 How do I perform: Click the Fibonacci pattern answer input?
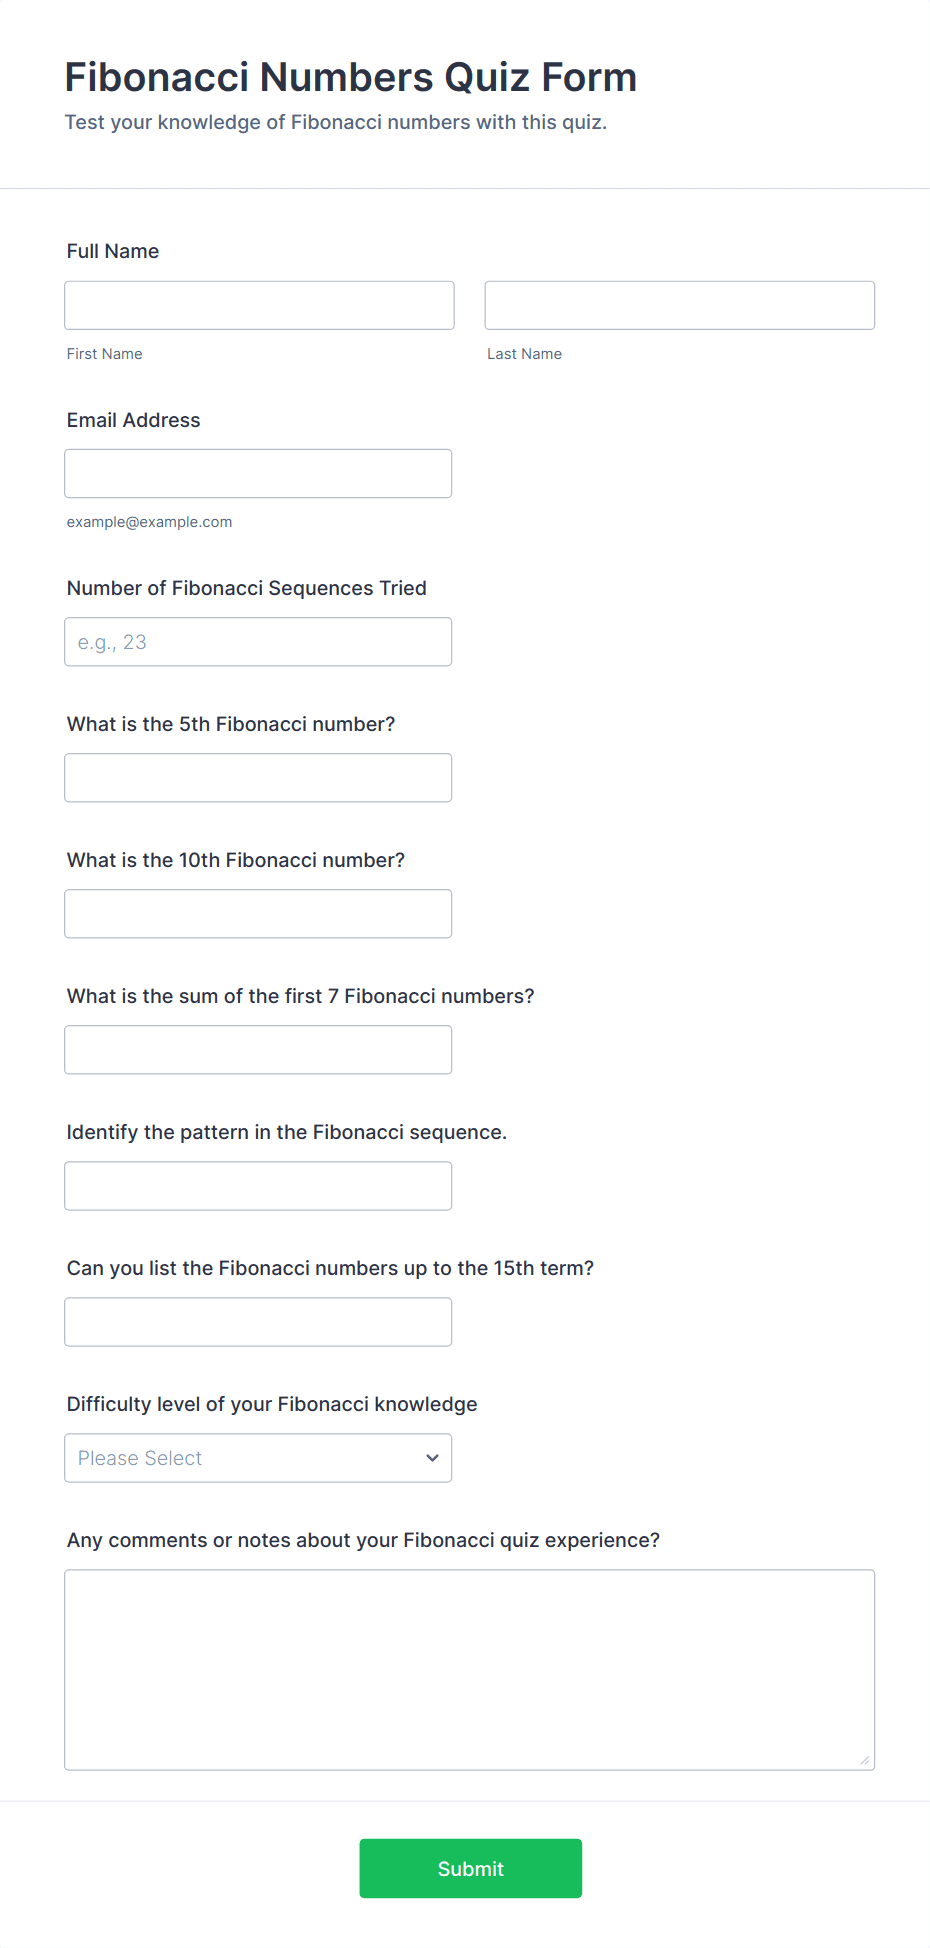coord(258,1185)
